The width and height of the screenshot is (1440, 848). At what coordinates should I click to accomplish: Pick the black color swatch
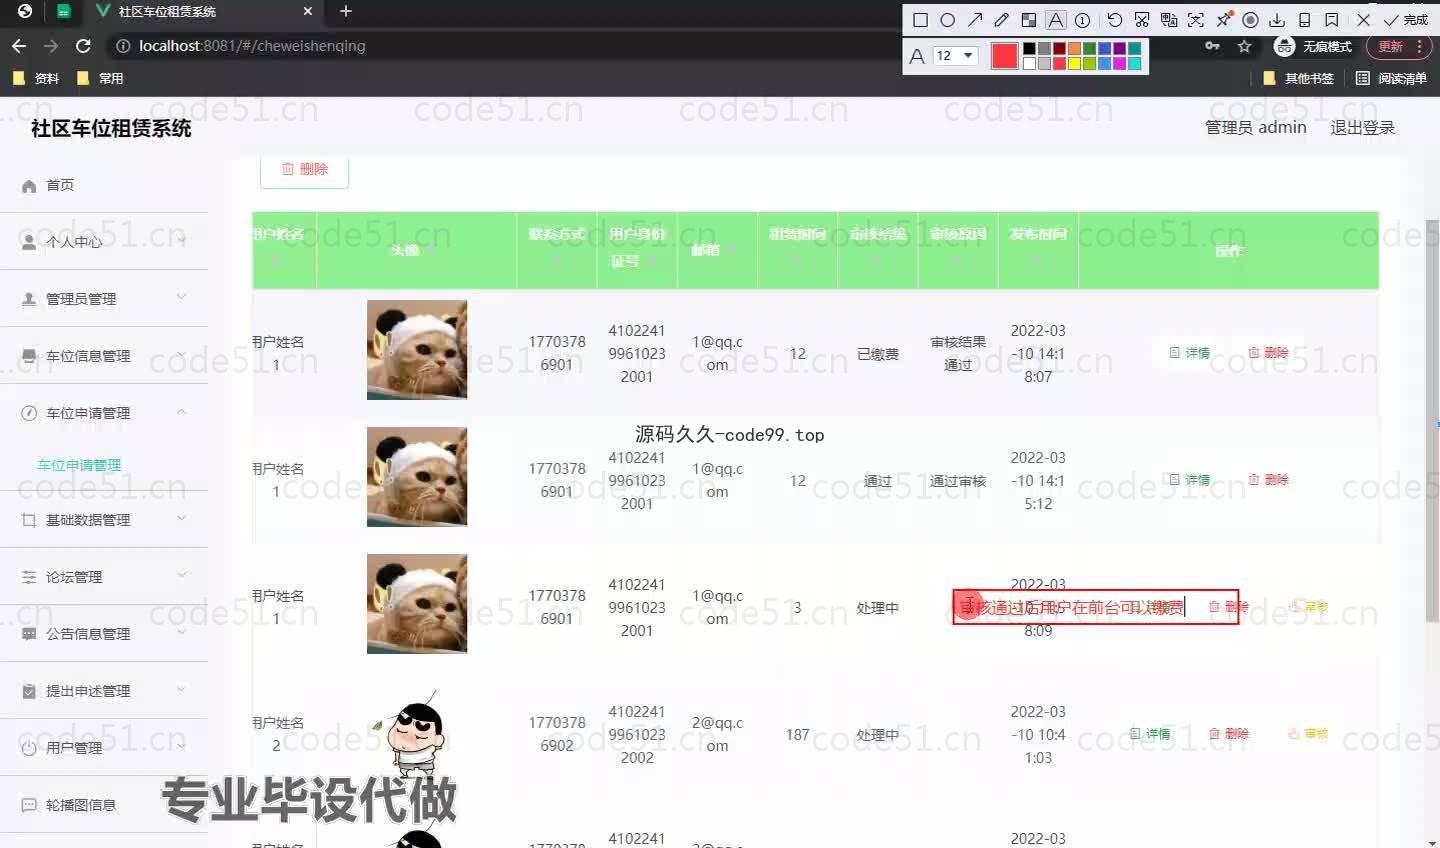tap(1029, 48)
